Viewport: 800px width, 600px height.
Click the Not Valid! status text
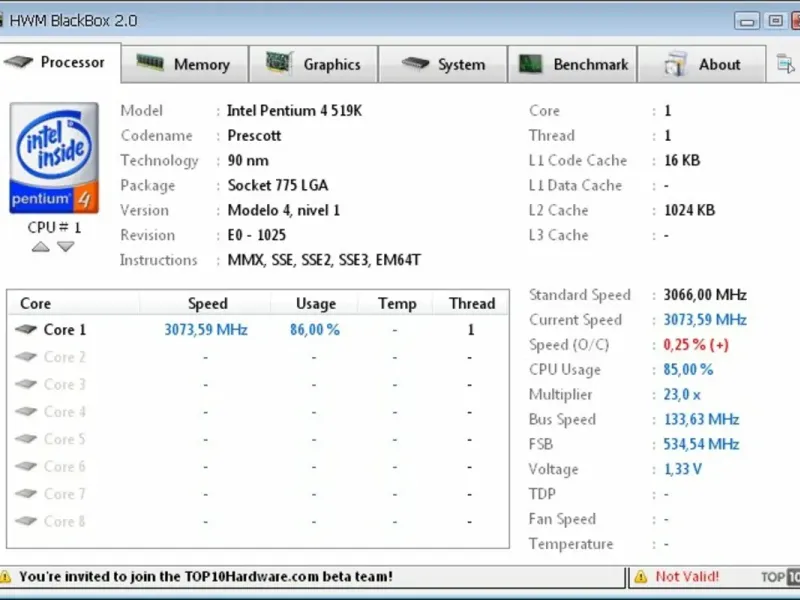point(687,577)
